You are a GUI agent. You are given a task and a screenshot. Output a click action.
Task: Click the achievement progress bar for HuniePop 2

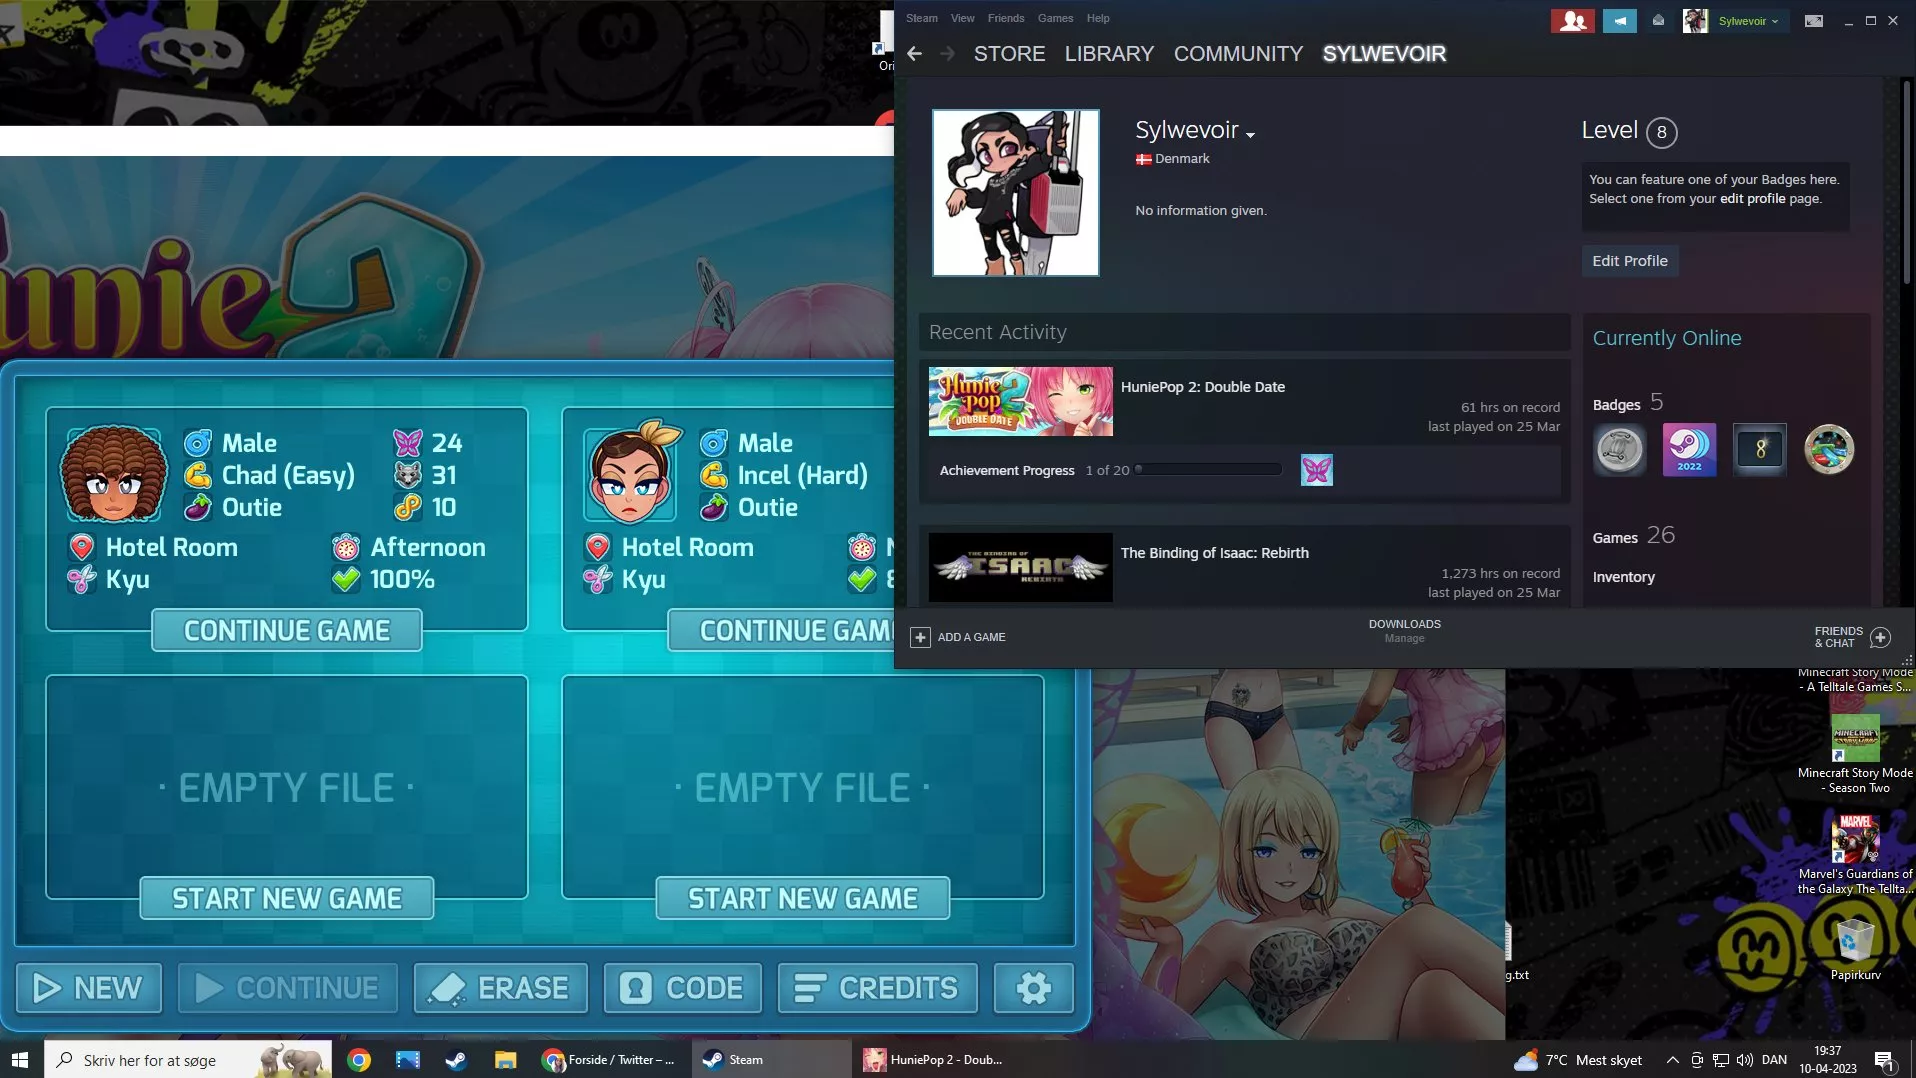(1210, 469)
